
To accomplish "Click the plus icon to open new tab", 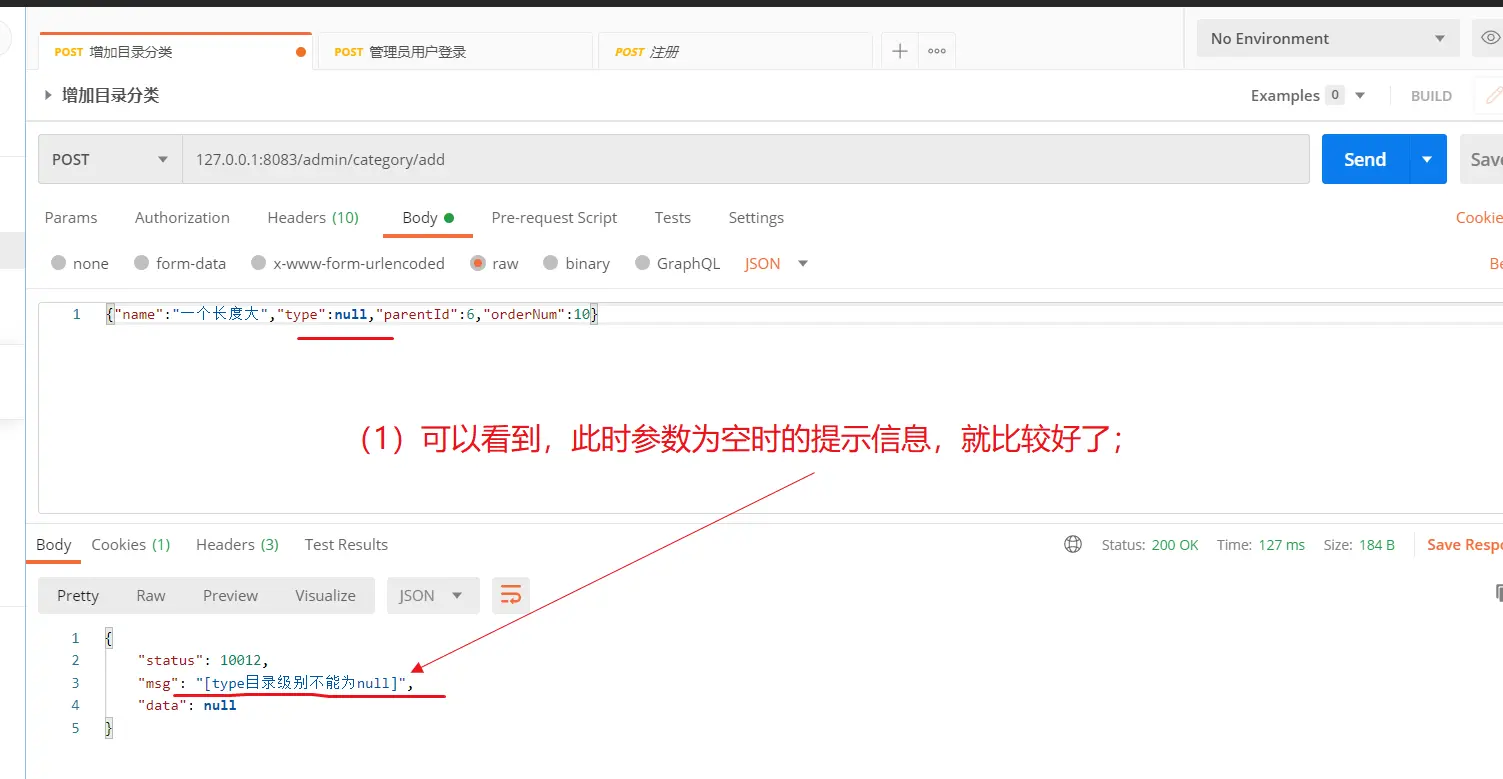I will (x=900, y=51).
